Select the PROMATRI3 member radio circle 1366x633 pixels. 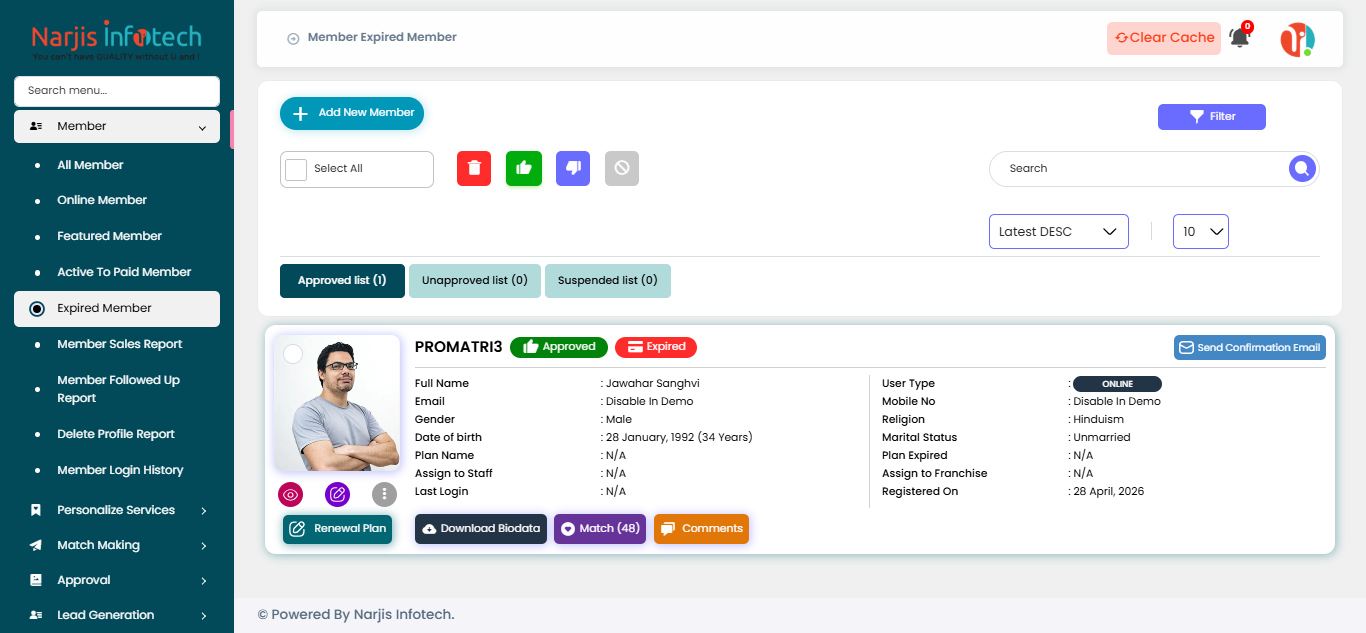tap(293, 354)
